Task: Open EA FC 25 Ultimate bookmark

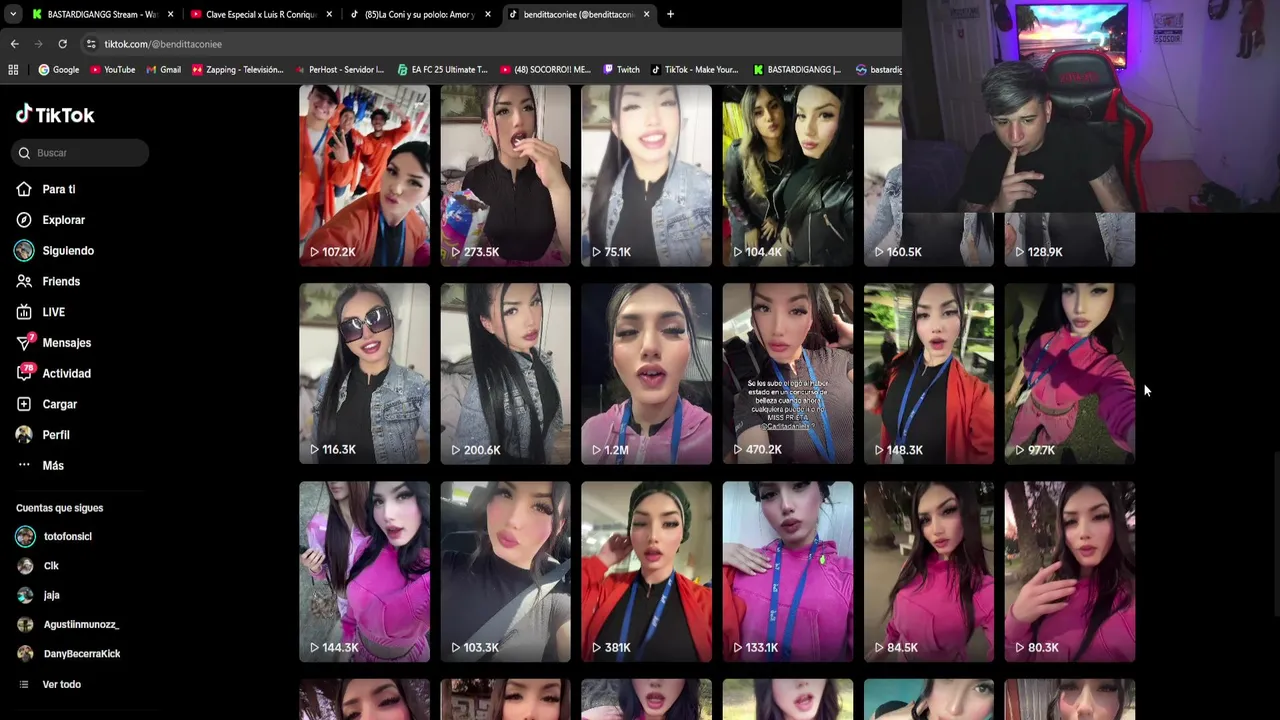Action: [x=442, y=70]
